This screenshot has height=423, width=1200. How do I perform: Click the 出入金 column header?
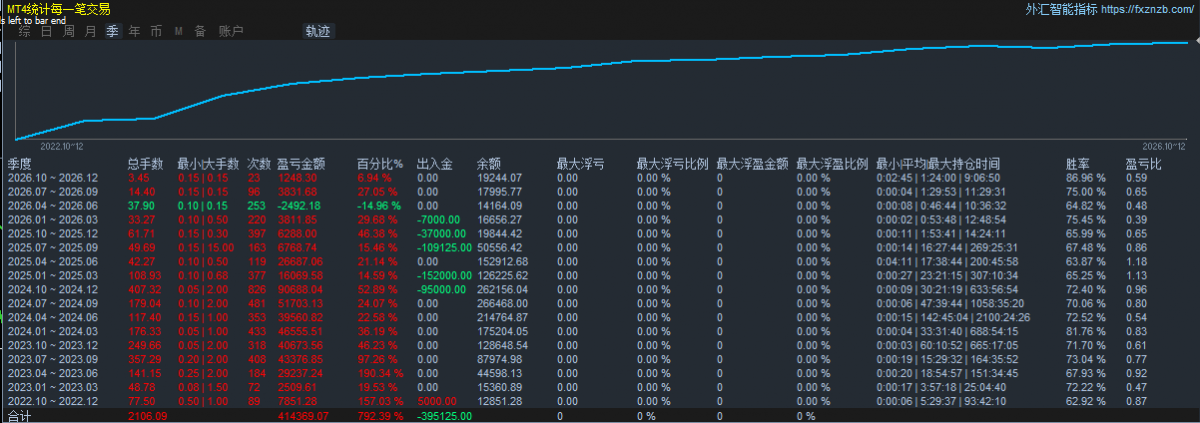coord(435,163)
